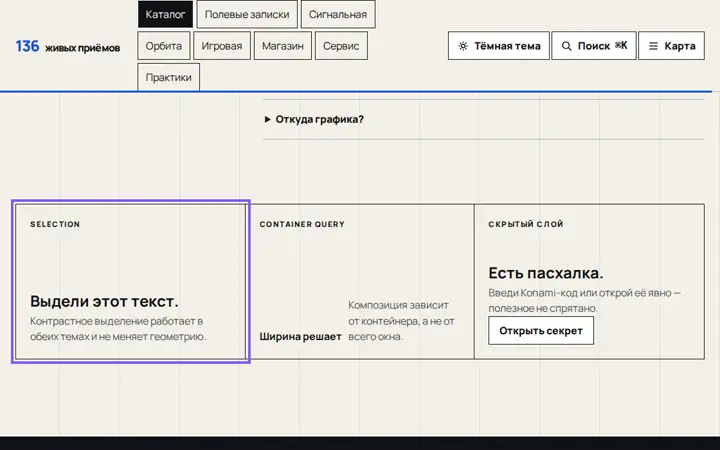Click the 136 живых приёмов logo
This screenshot has height=450, width=720.
coord(68,46)
